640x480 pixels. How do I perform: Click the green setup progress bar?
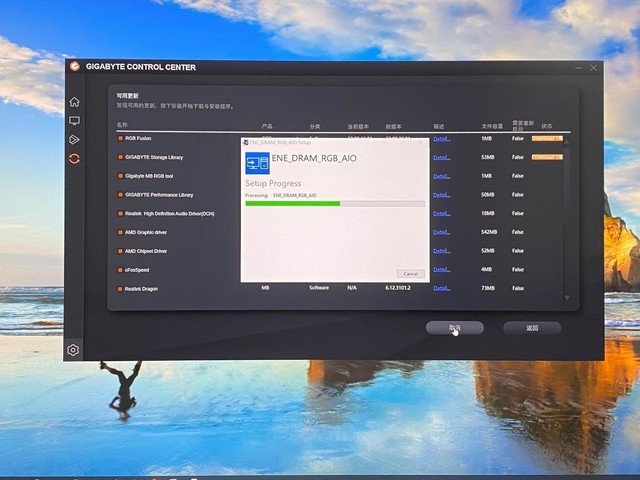click(335, 203)
